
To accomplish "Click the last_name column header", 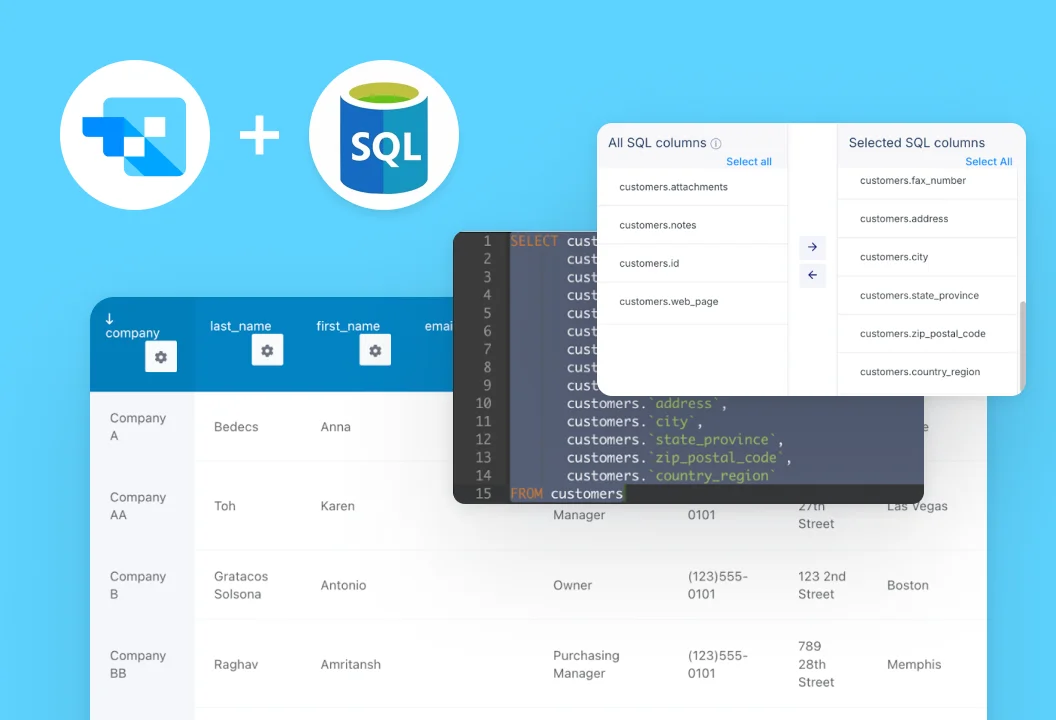I will pyautogui.click(x=240, y=326).
